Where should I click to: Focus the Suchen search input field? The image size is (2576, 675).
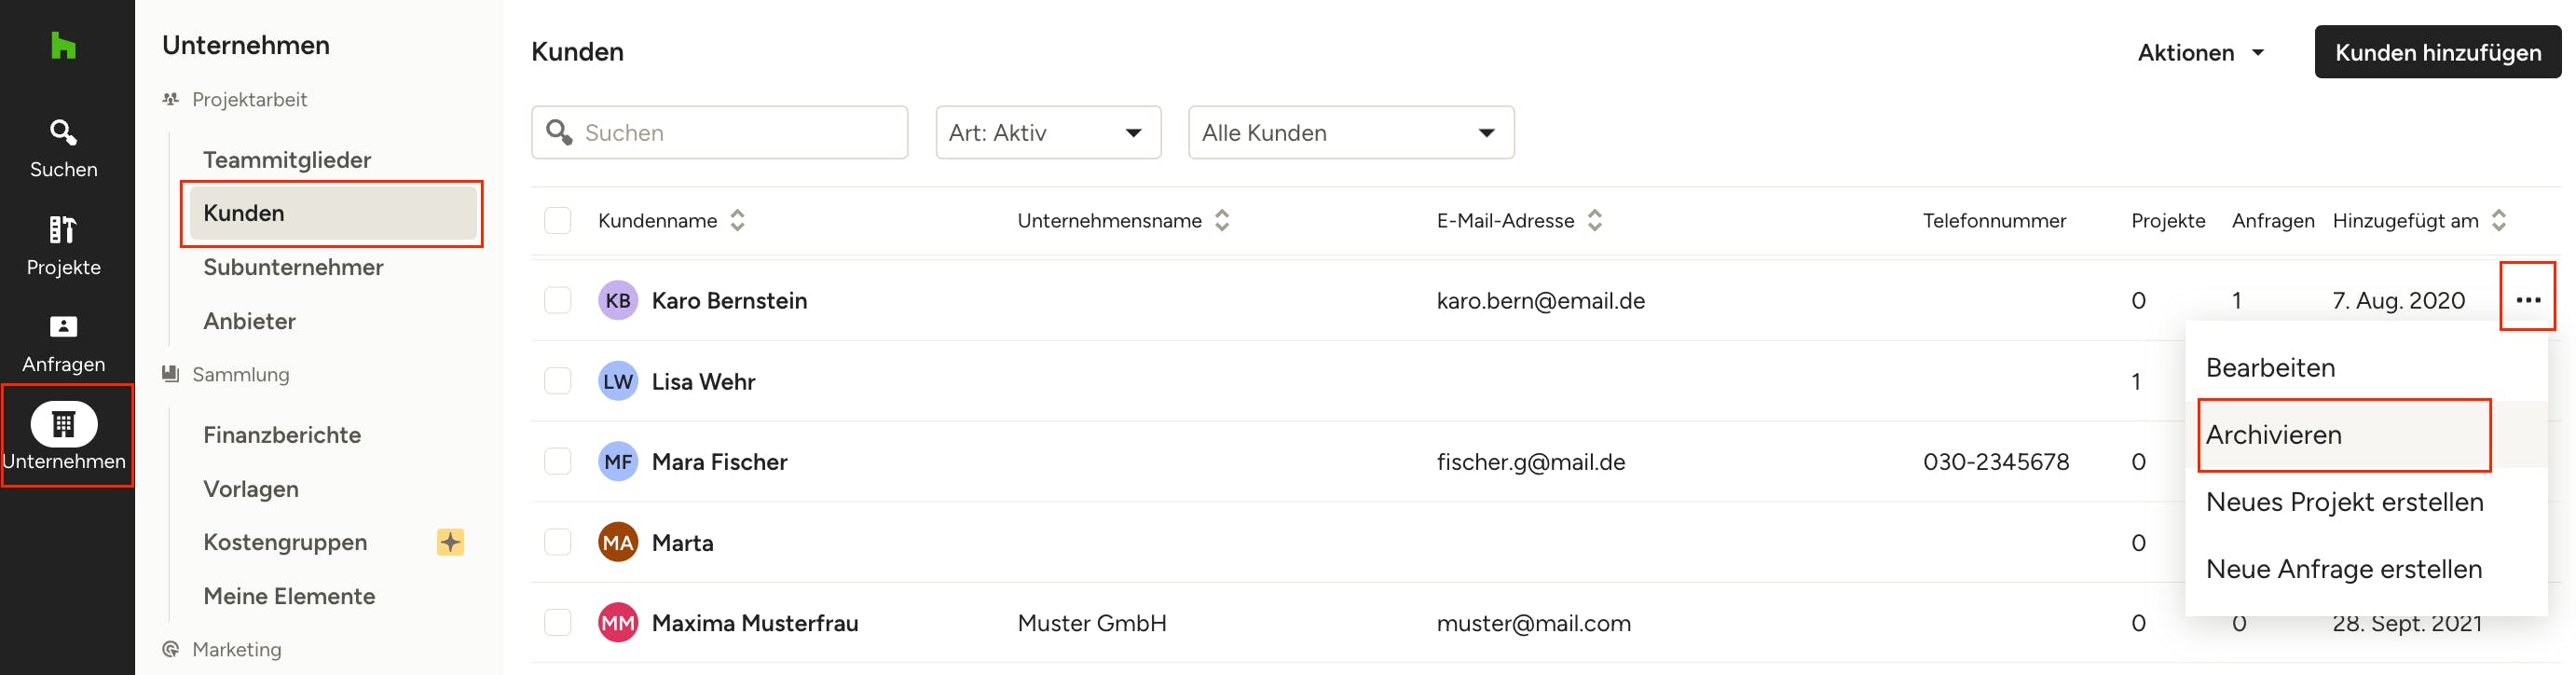(x=735, y=133)
